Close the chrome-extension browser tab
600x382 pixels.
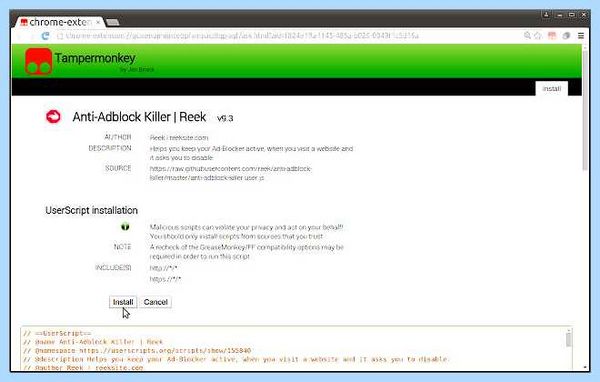(98, 23)
